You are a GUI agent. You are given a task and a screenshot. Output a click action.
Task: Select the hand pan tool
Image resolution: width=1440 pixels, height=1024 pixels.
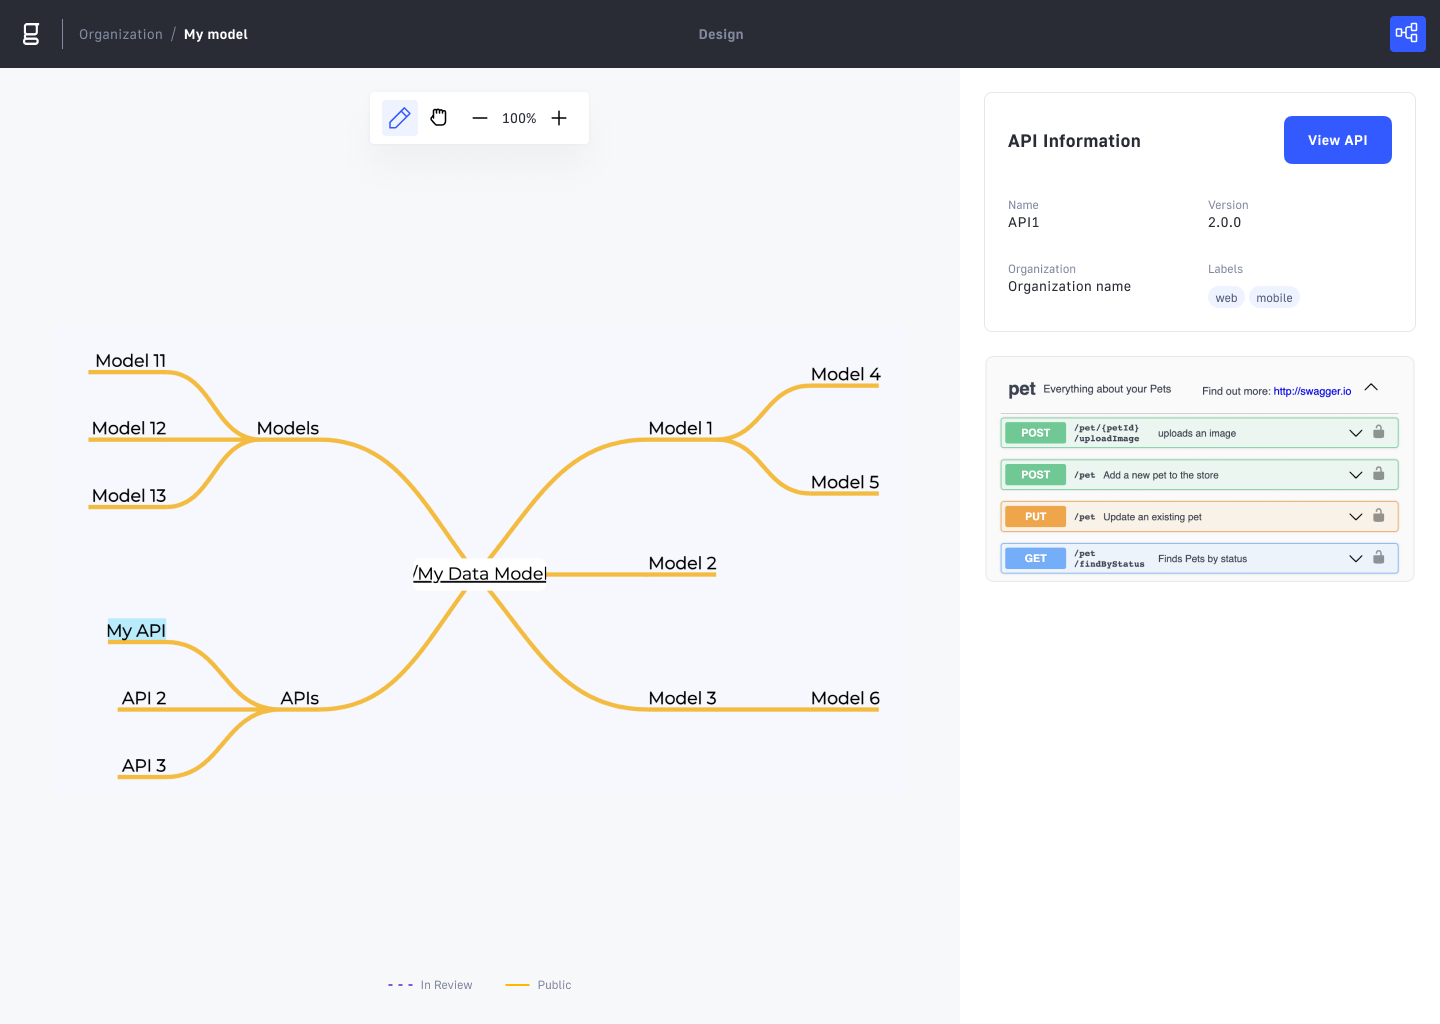[x=438, y=117]
